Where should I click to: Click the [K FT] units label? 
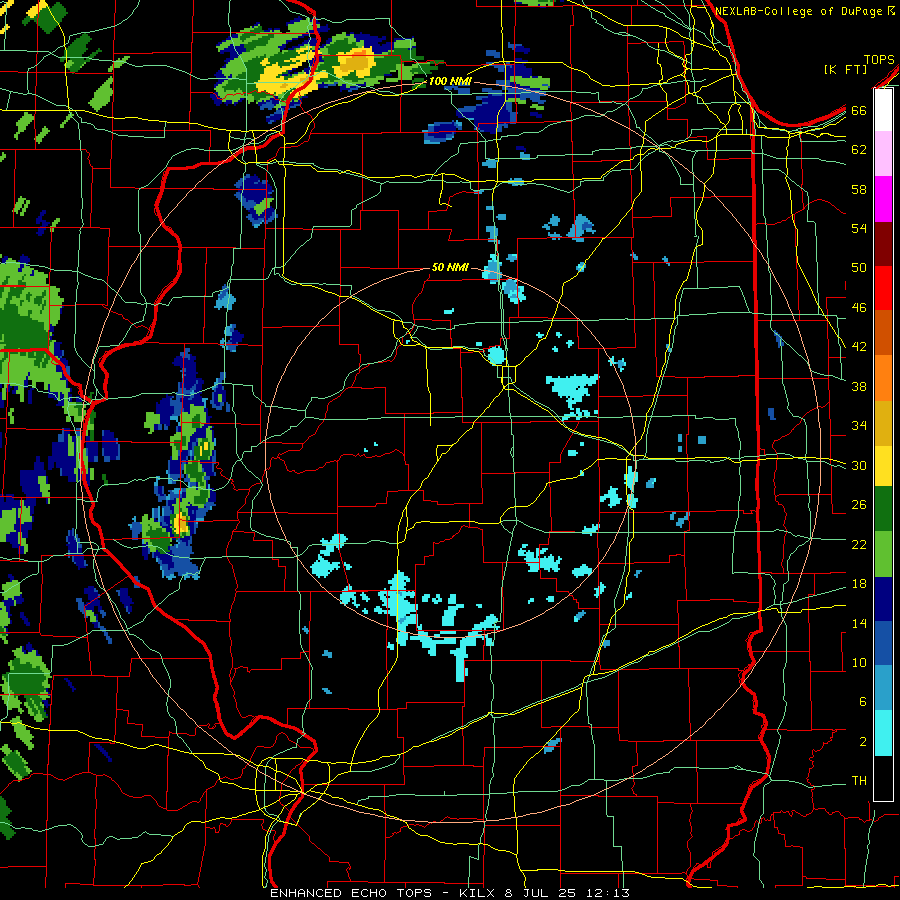pyautogui.click(x=845, y=69)
